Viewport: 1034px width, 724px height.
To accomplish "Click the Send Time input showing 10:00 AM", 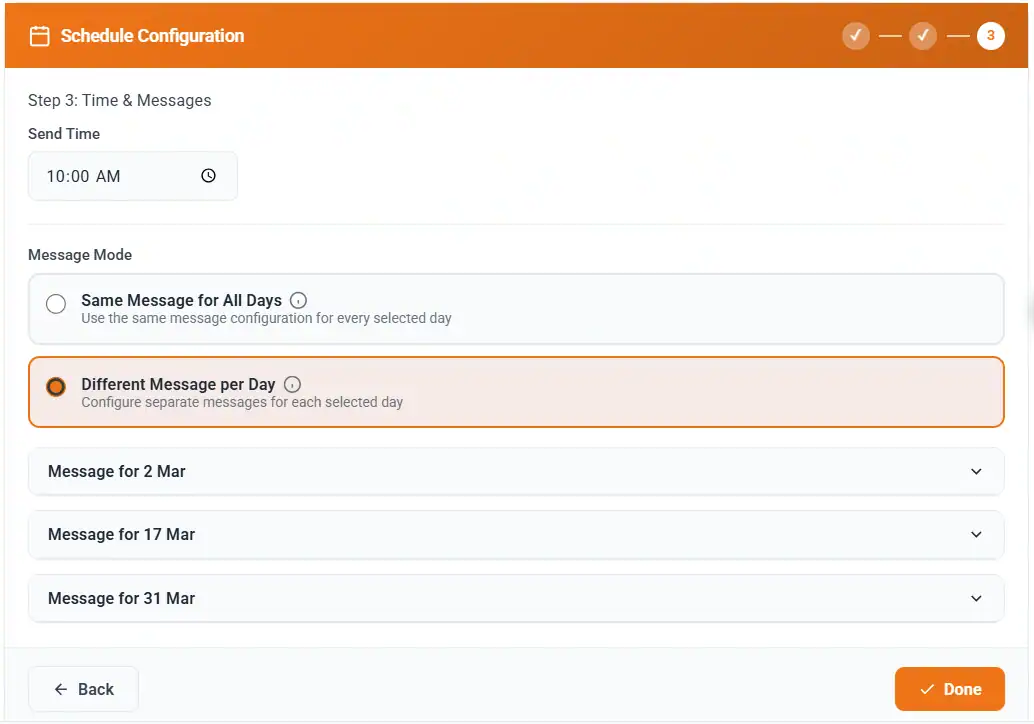I will click(120, 174).
